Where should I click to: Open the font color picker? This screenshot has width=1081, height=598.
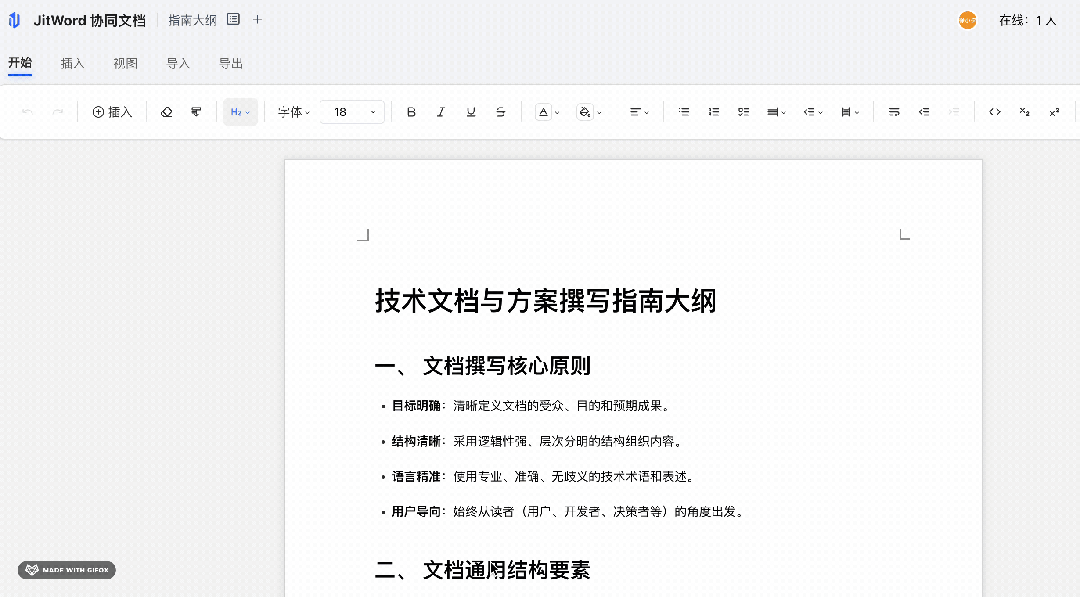pyautogui.click(x=545, y=112)
